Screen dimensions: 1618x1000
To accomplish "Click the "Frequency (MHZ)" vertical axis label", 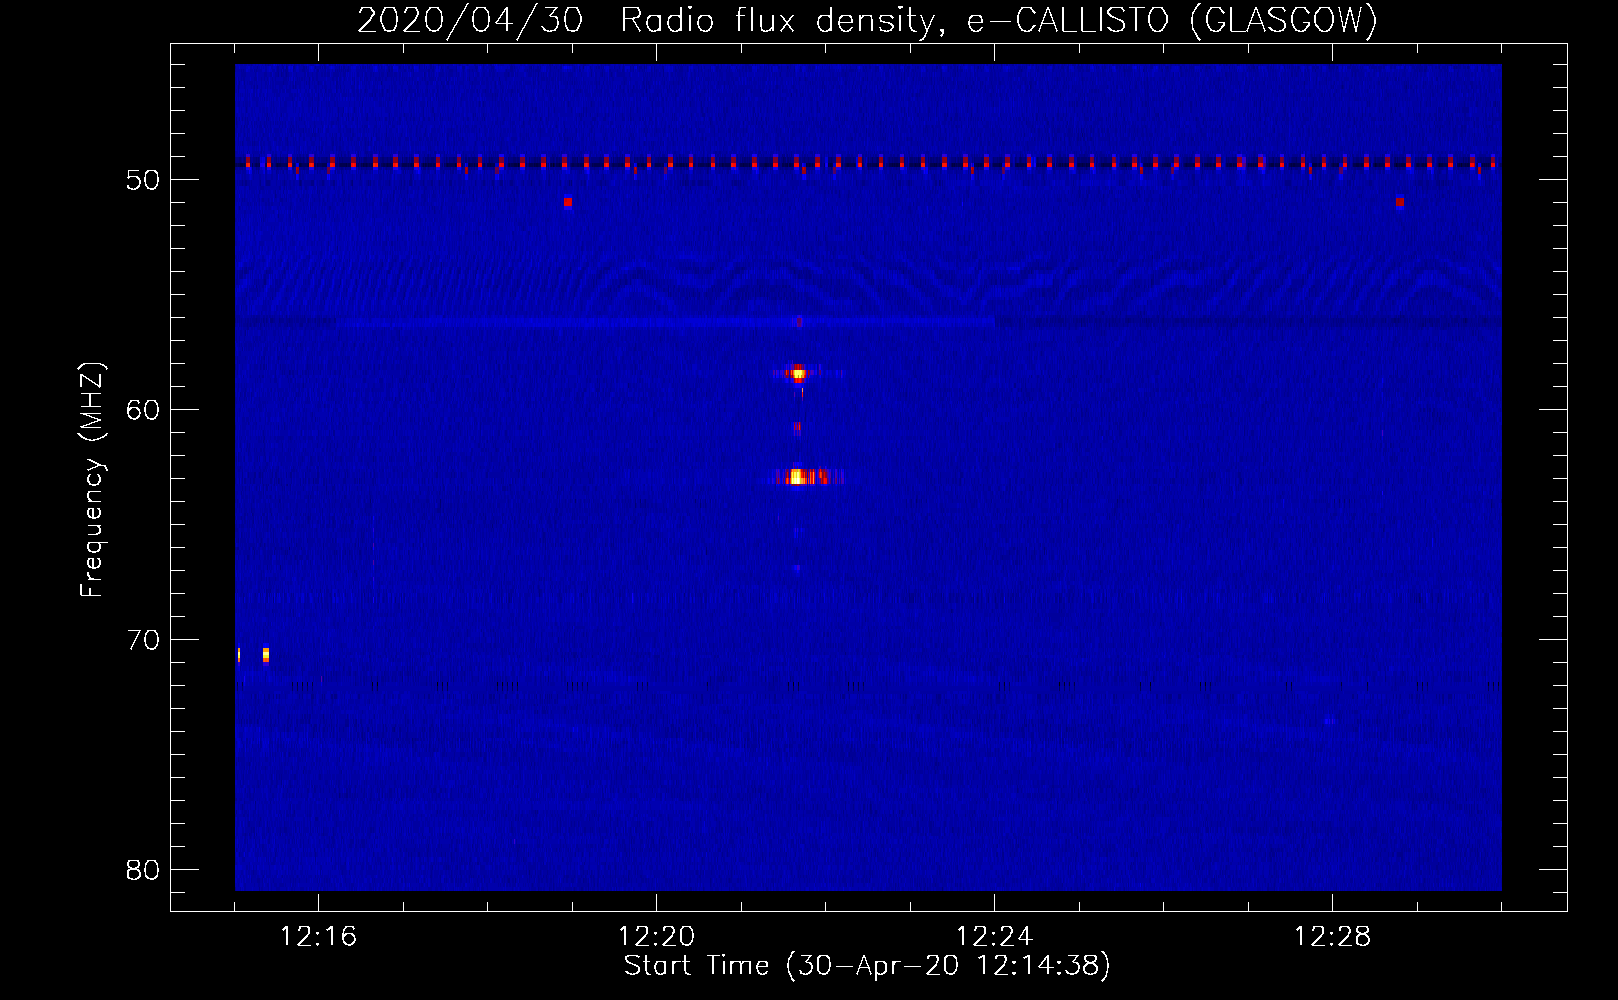I will (x=92, y=480).
